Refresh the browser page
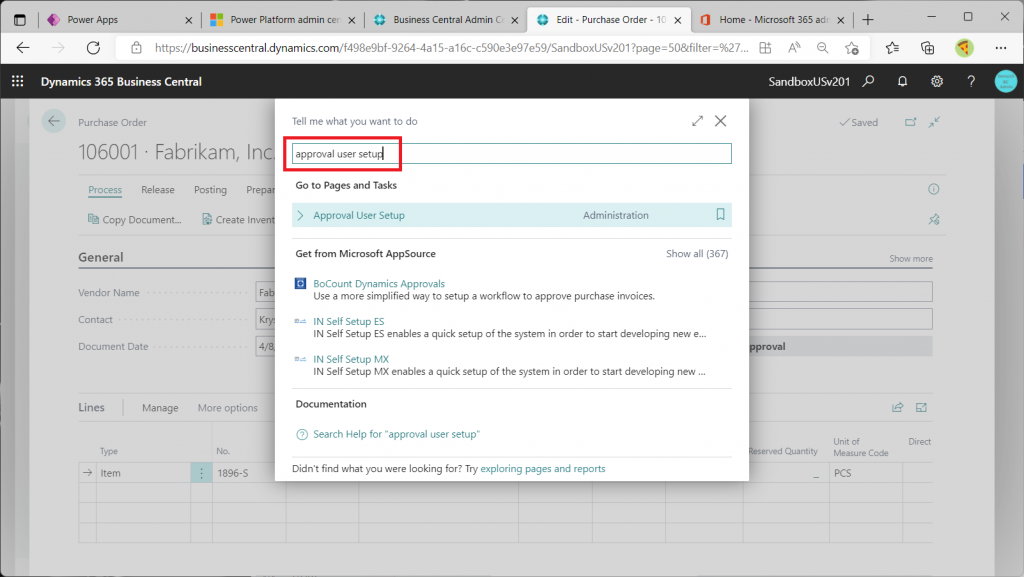 pos(93,48)
